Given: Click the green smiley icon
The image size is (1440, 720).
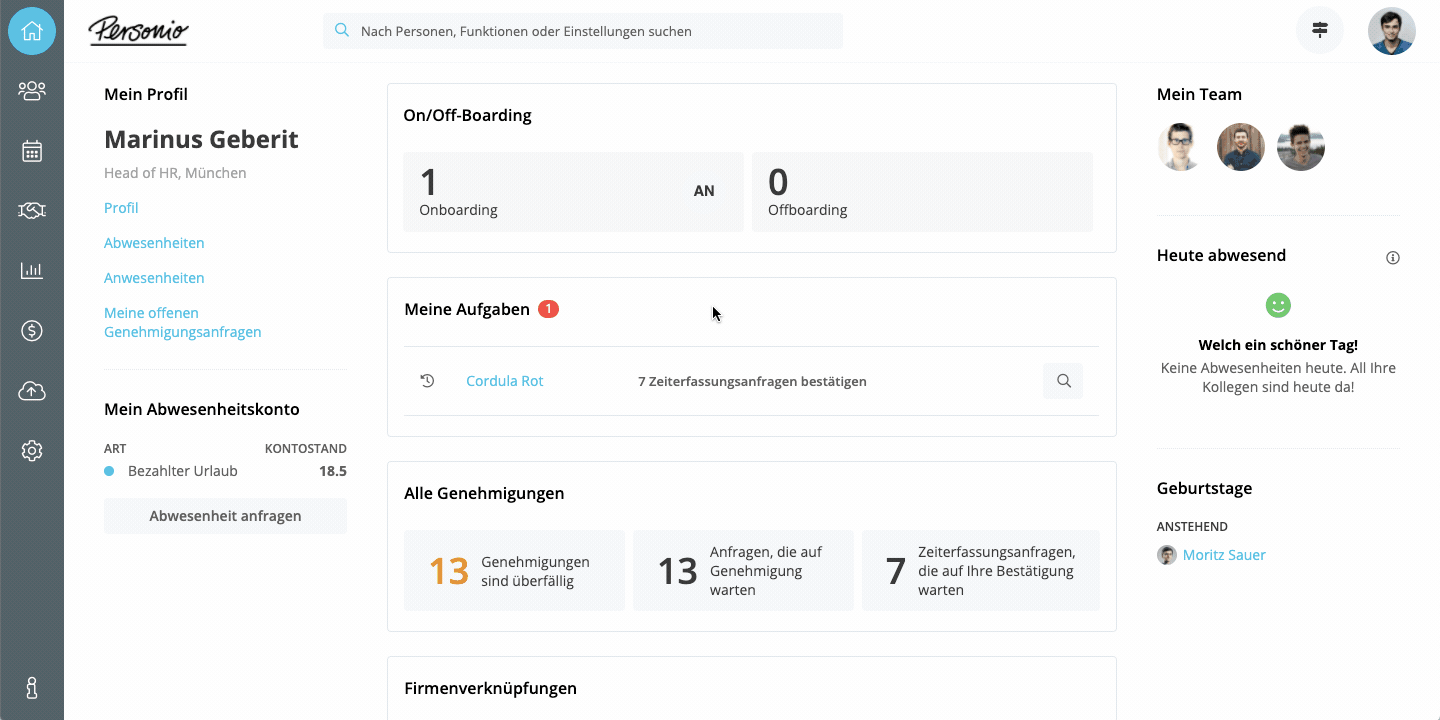Looking at the screenshot, I should 1278,306.
